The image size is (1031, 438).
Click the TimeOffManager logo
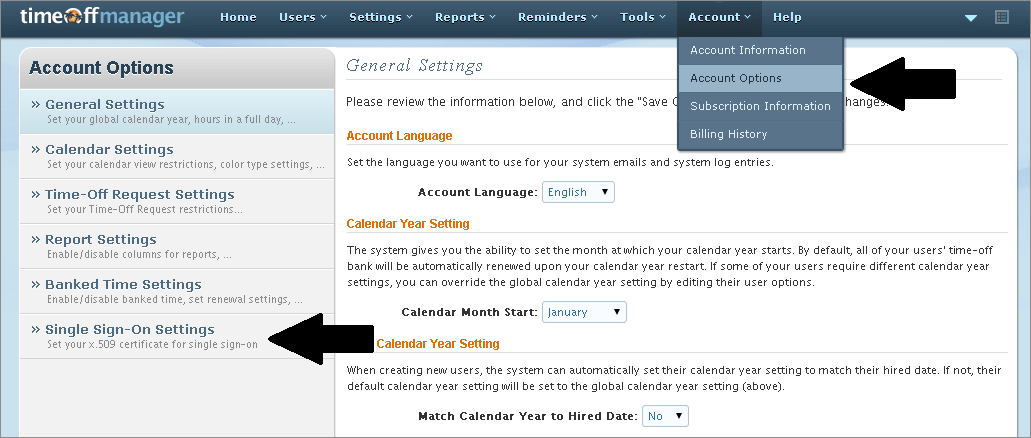click(102, 16)
